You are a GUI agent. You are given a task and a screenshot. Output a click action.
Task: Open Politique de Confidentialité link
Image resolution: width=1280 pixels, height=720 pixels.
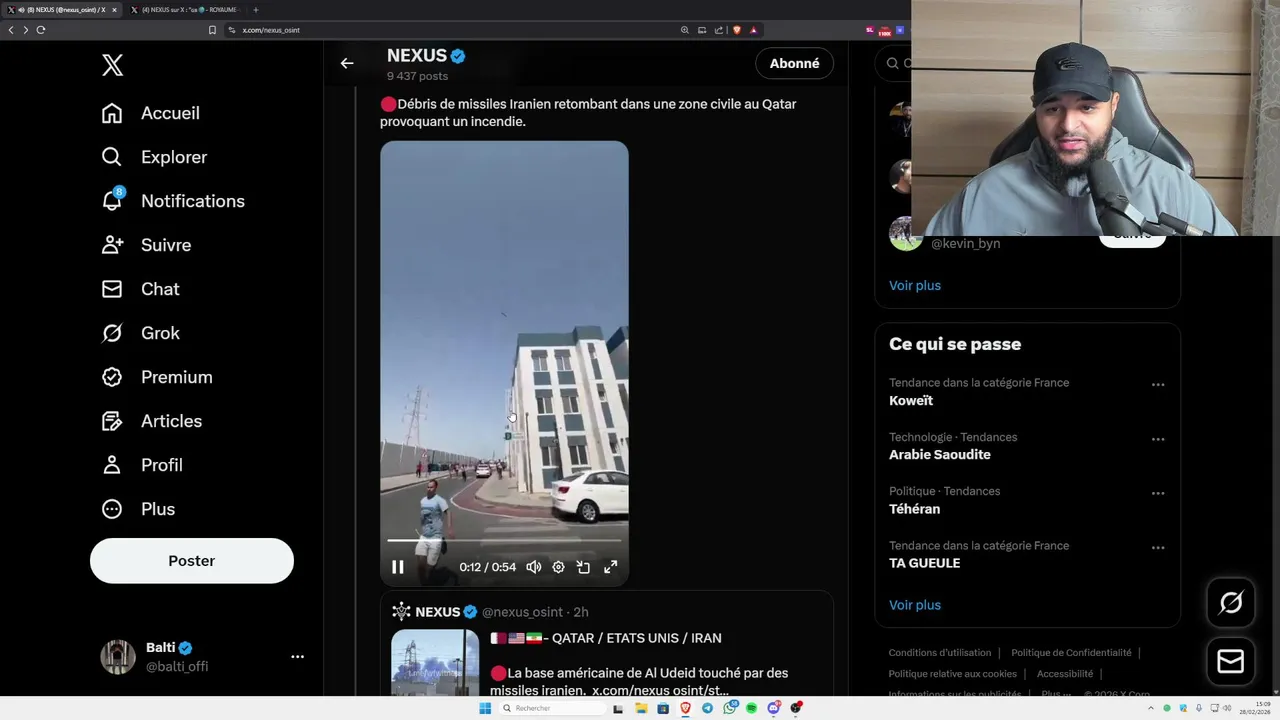click(x=1071, y=653)
